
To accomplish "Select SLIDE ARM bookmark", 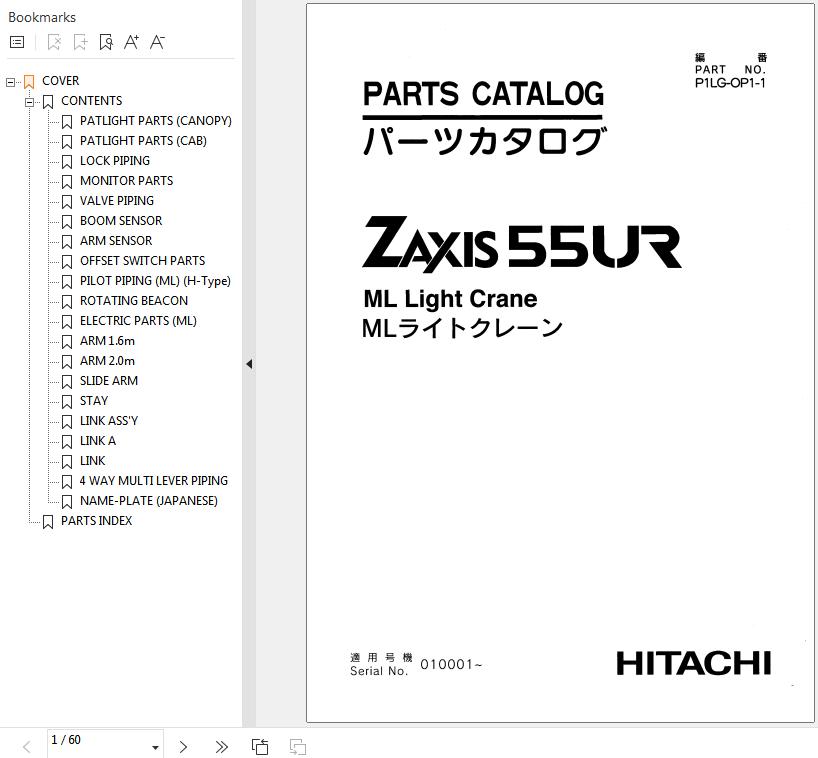I will 109,381.
